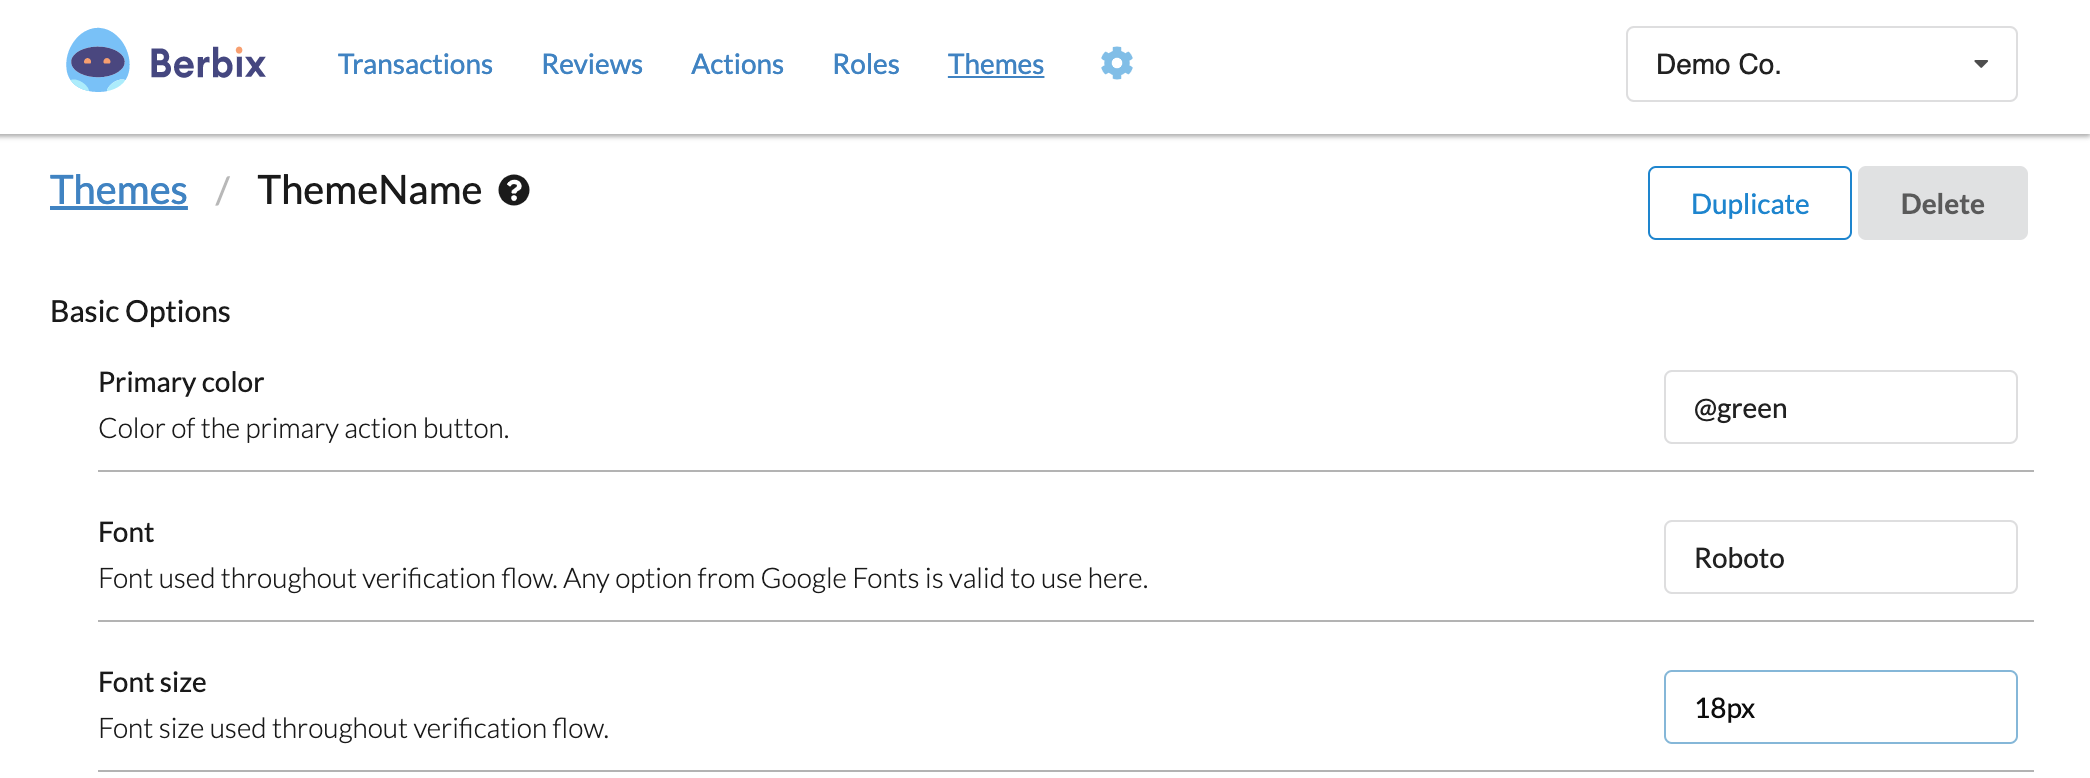Click the ThemeName title text
The height and width of the screenshot is (778, 2090).
(x=369, y=190)
